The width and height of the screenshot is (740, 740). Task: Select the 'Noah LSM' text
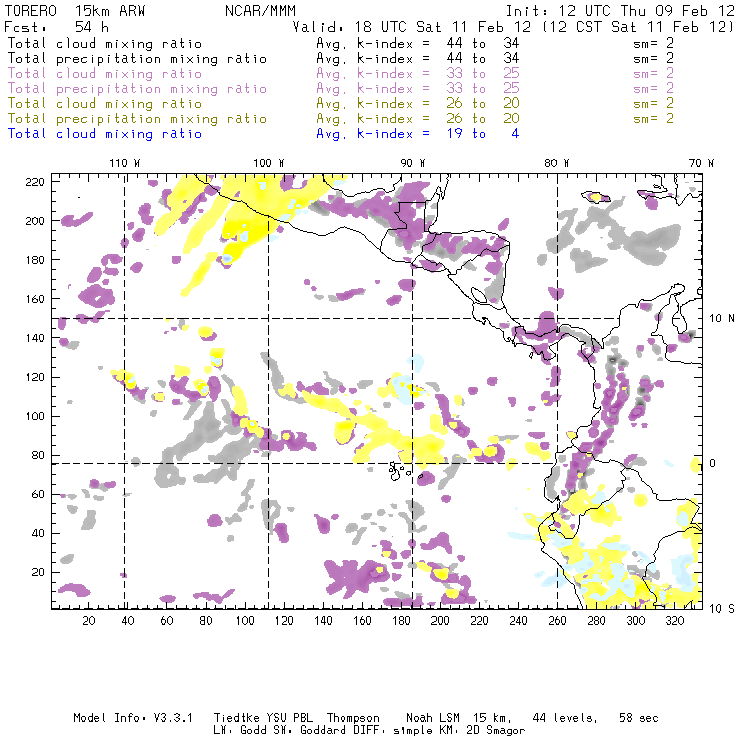click(x=433, y=718)
